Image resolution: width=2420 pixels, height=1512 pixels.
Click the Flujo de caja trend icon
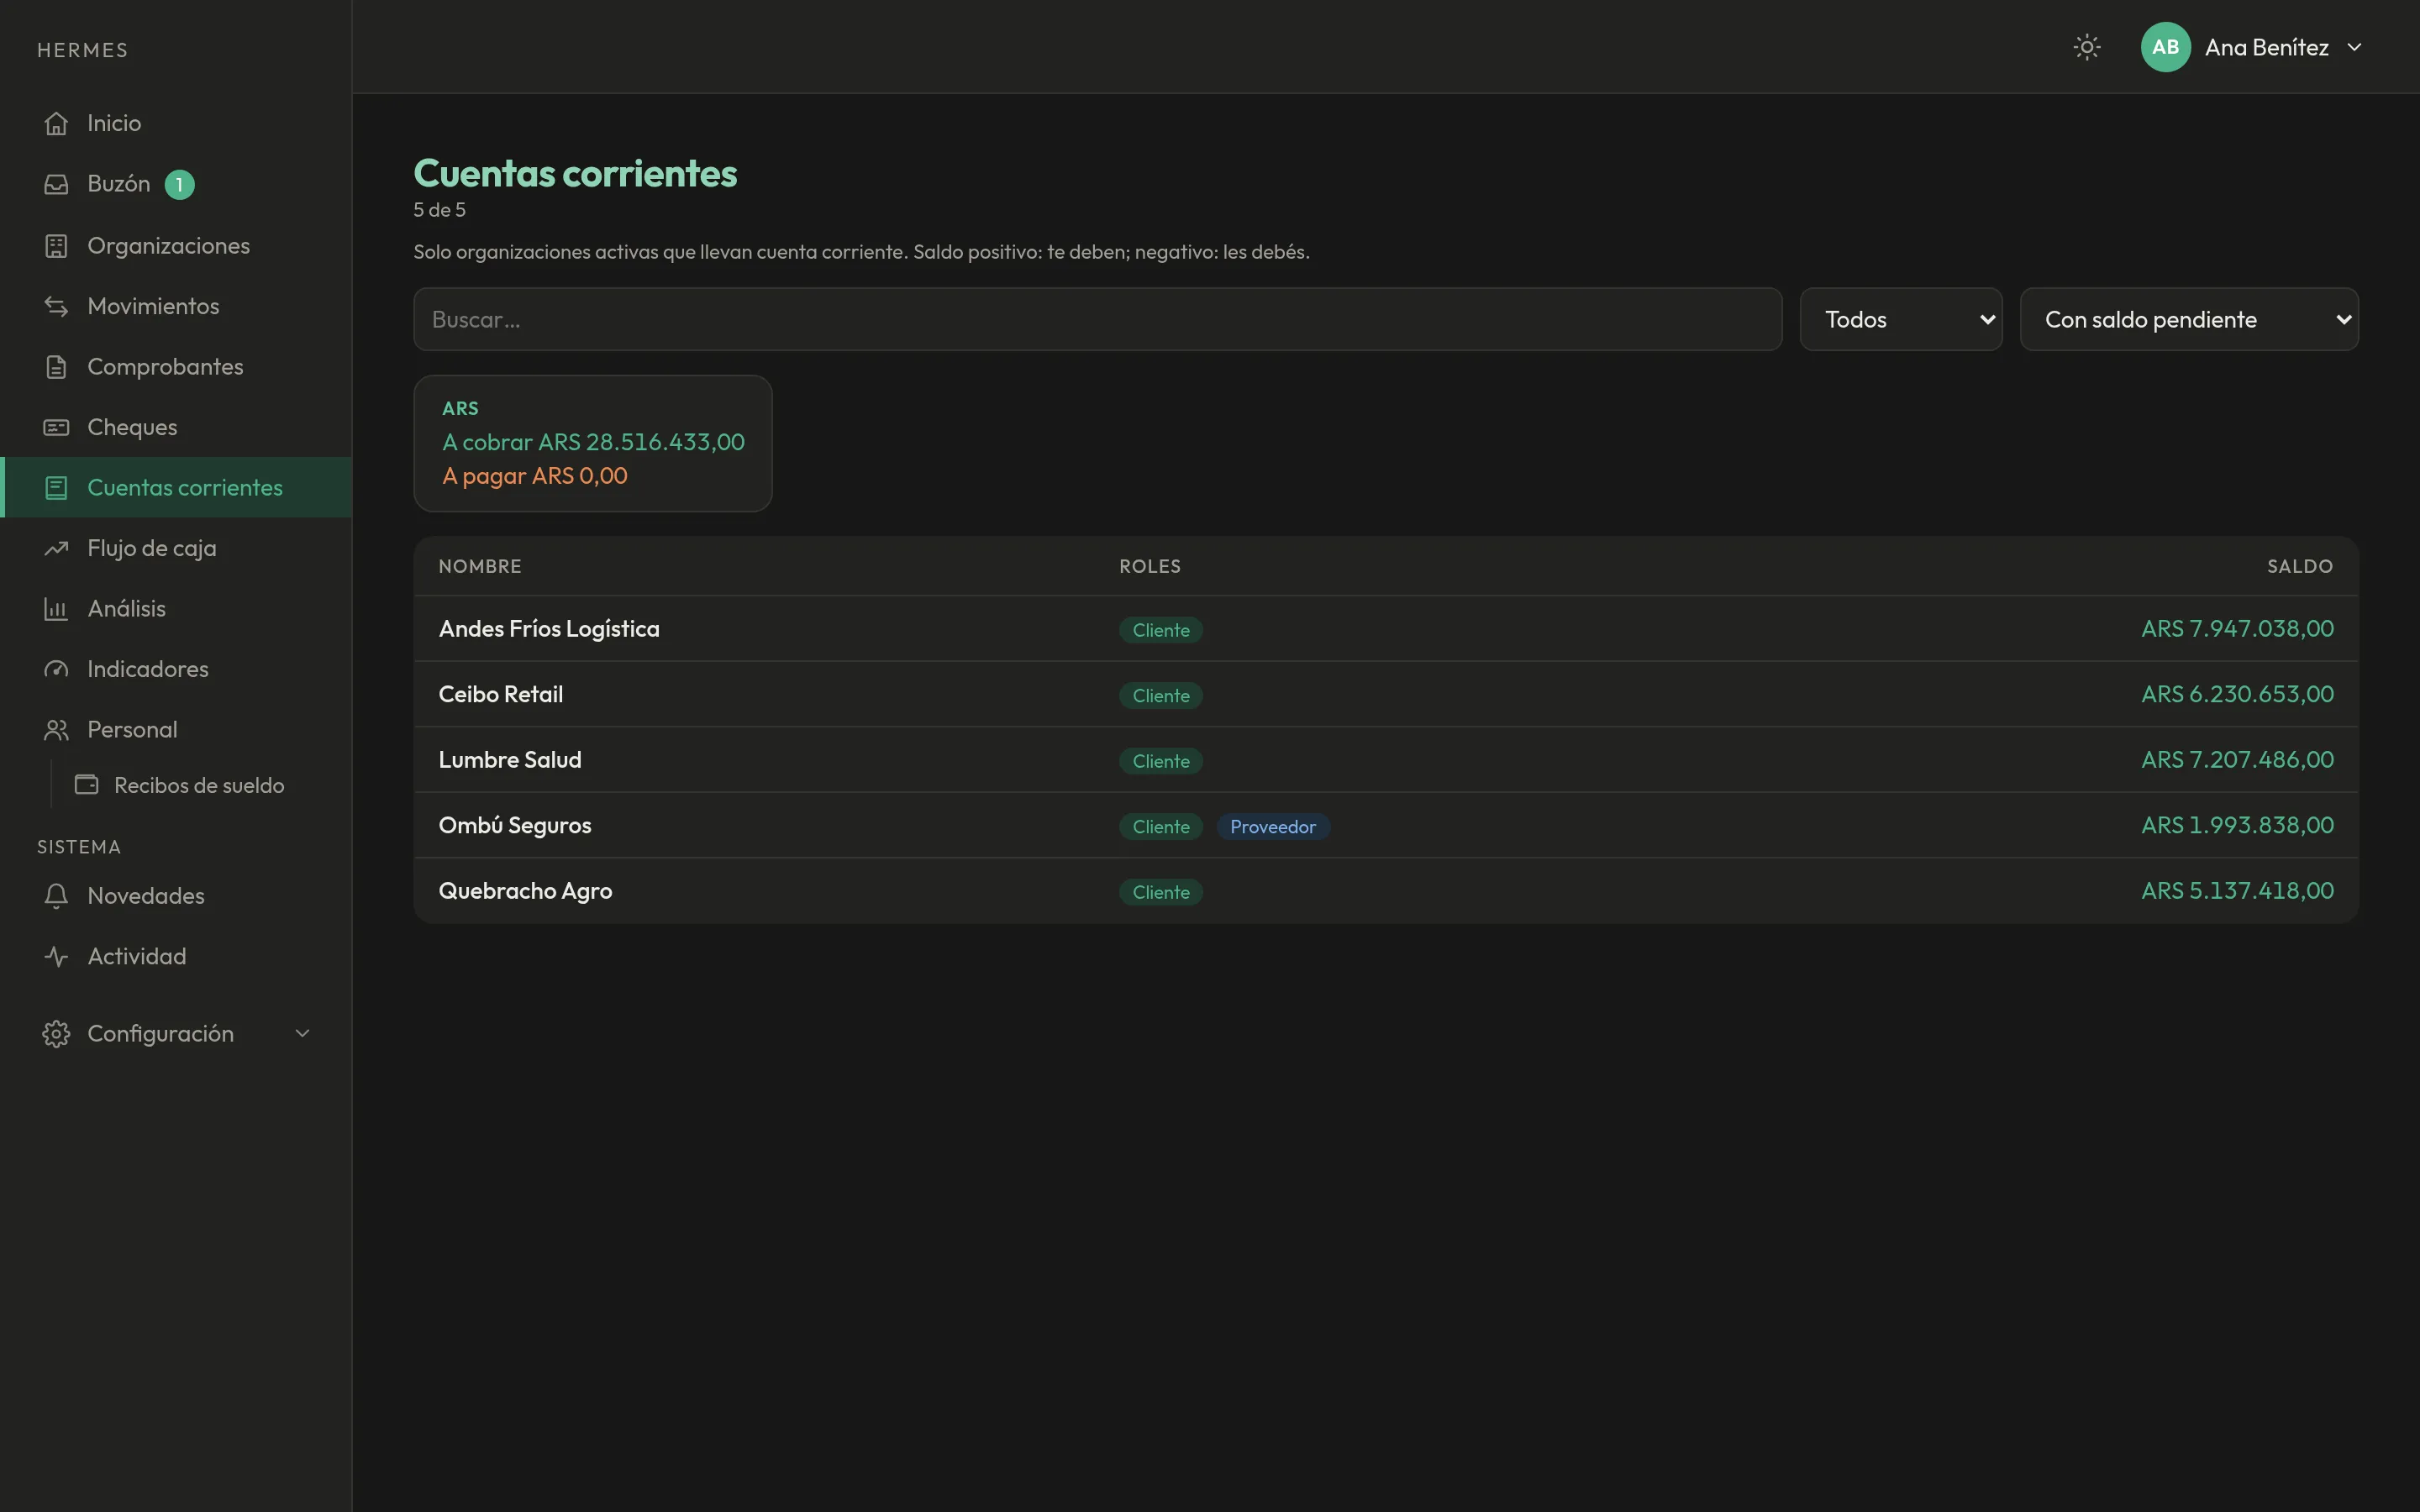[56, 548]
